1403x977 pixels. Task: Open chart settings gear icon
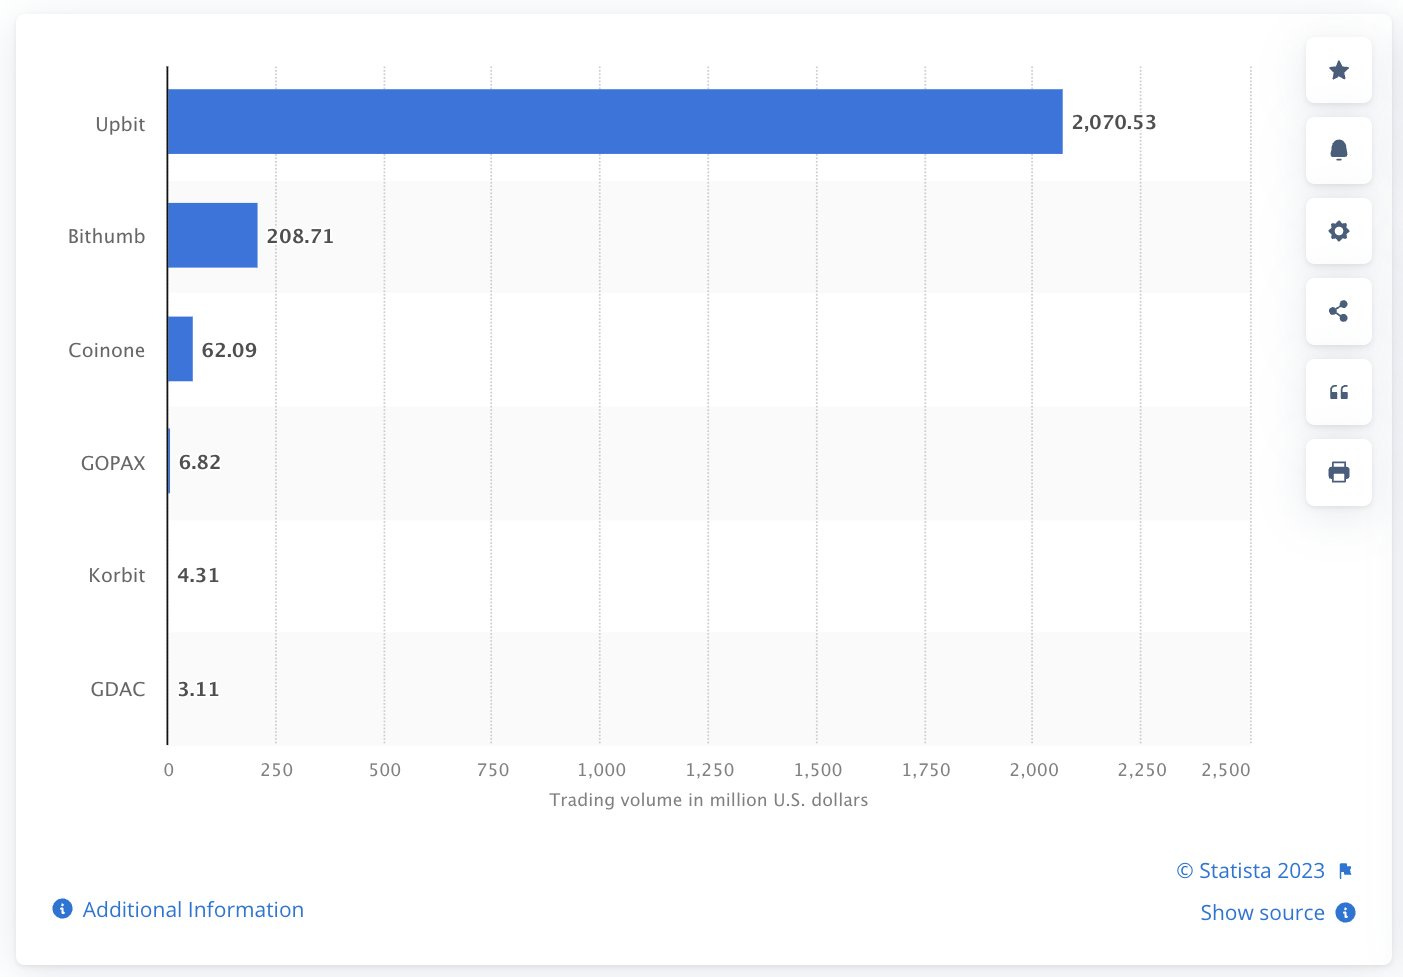coord(1338,231)
